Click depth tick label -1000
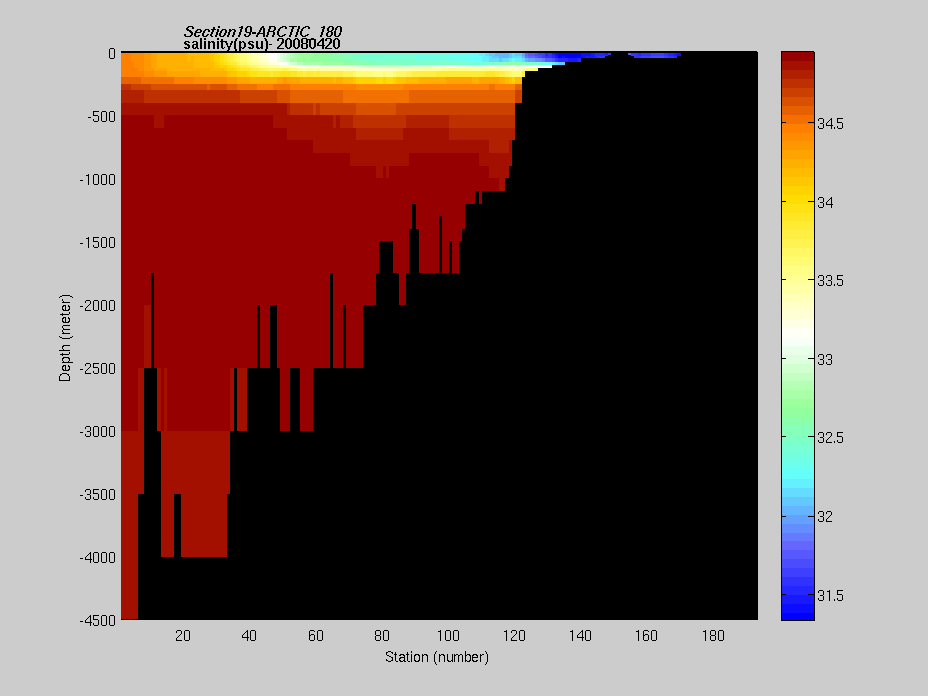This screenshot has height=696, width=928. (x=98, y=180)
